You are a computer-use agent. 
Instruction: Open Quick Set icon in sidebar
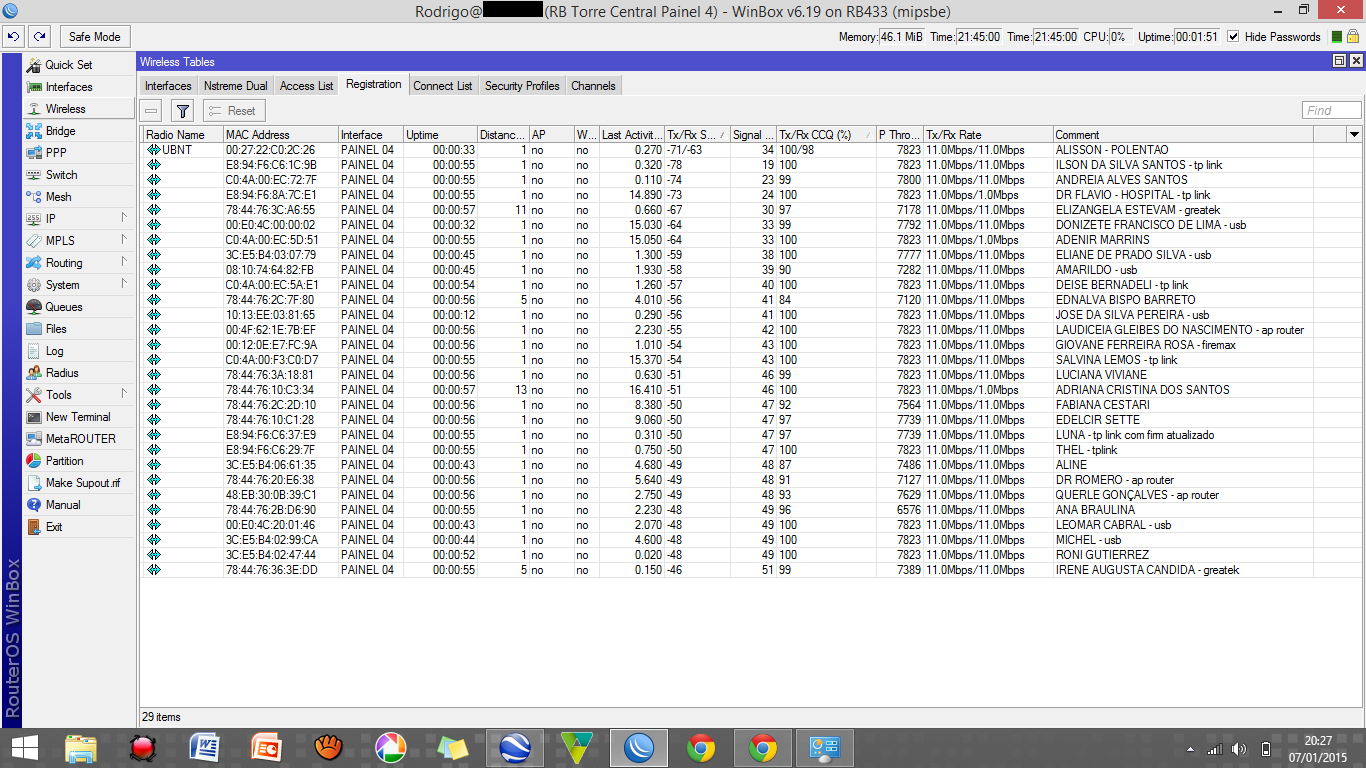[x=34, y=65]
